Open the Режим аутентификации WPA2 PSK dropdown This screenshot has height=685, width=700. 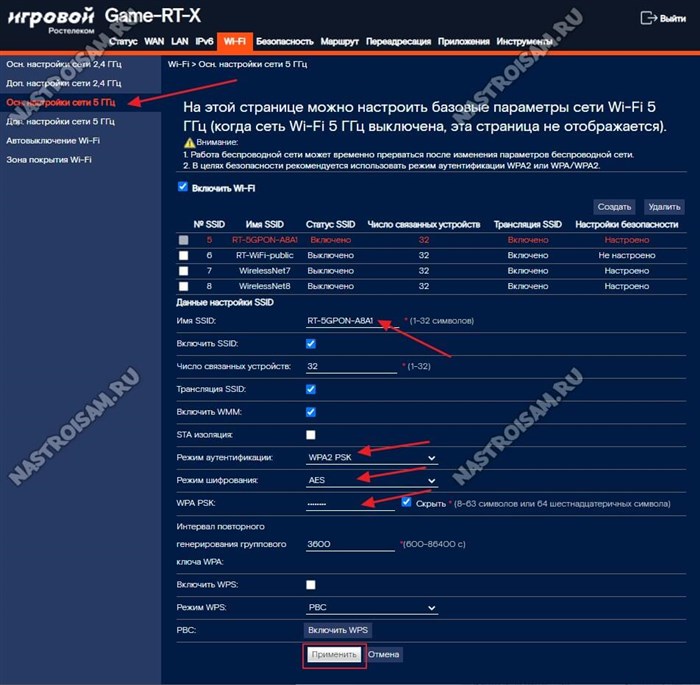coord(371,458)
